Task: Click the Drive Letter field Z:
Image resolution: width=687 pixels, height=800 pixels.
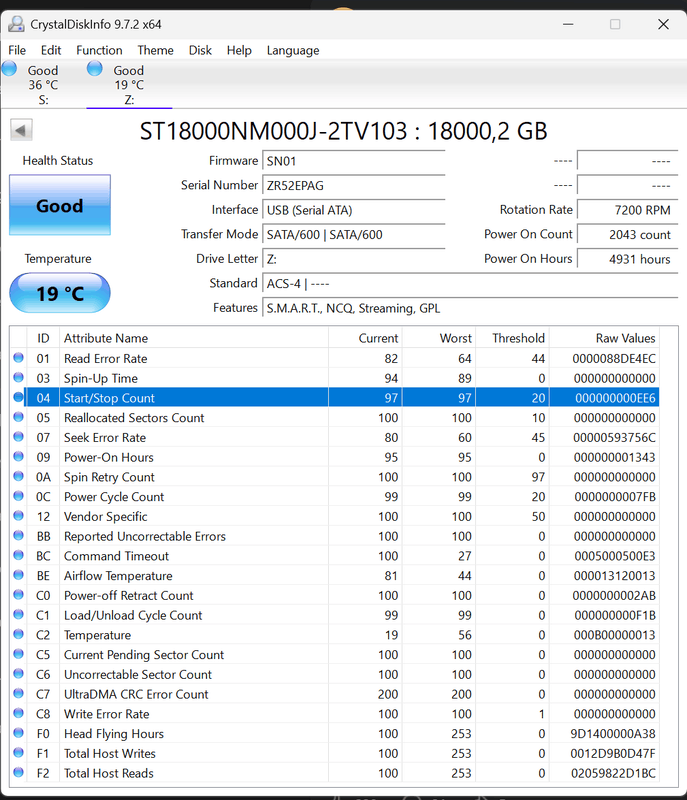Action: click(353, 259)
